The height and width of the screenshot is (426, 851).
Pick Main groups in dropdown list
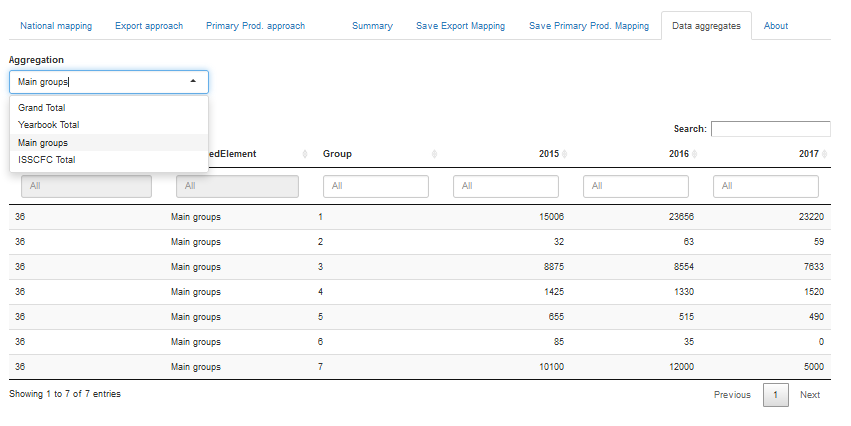[43, 143]
